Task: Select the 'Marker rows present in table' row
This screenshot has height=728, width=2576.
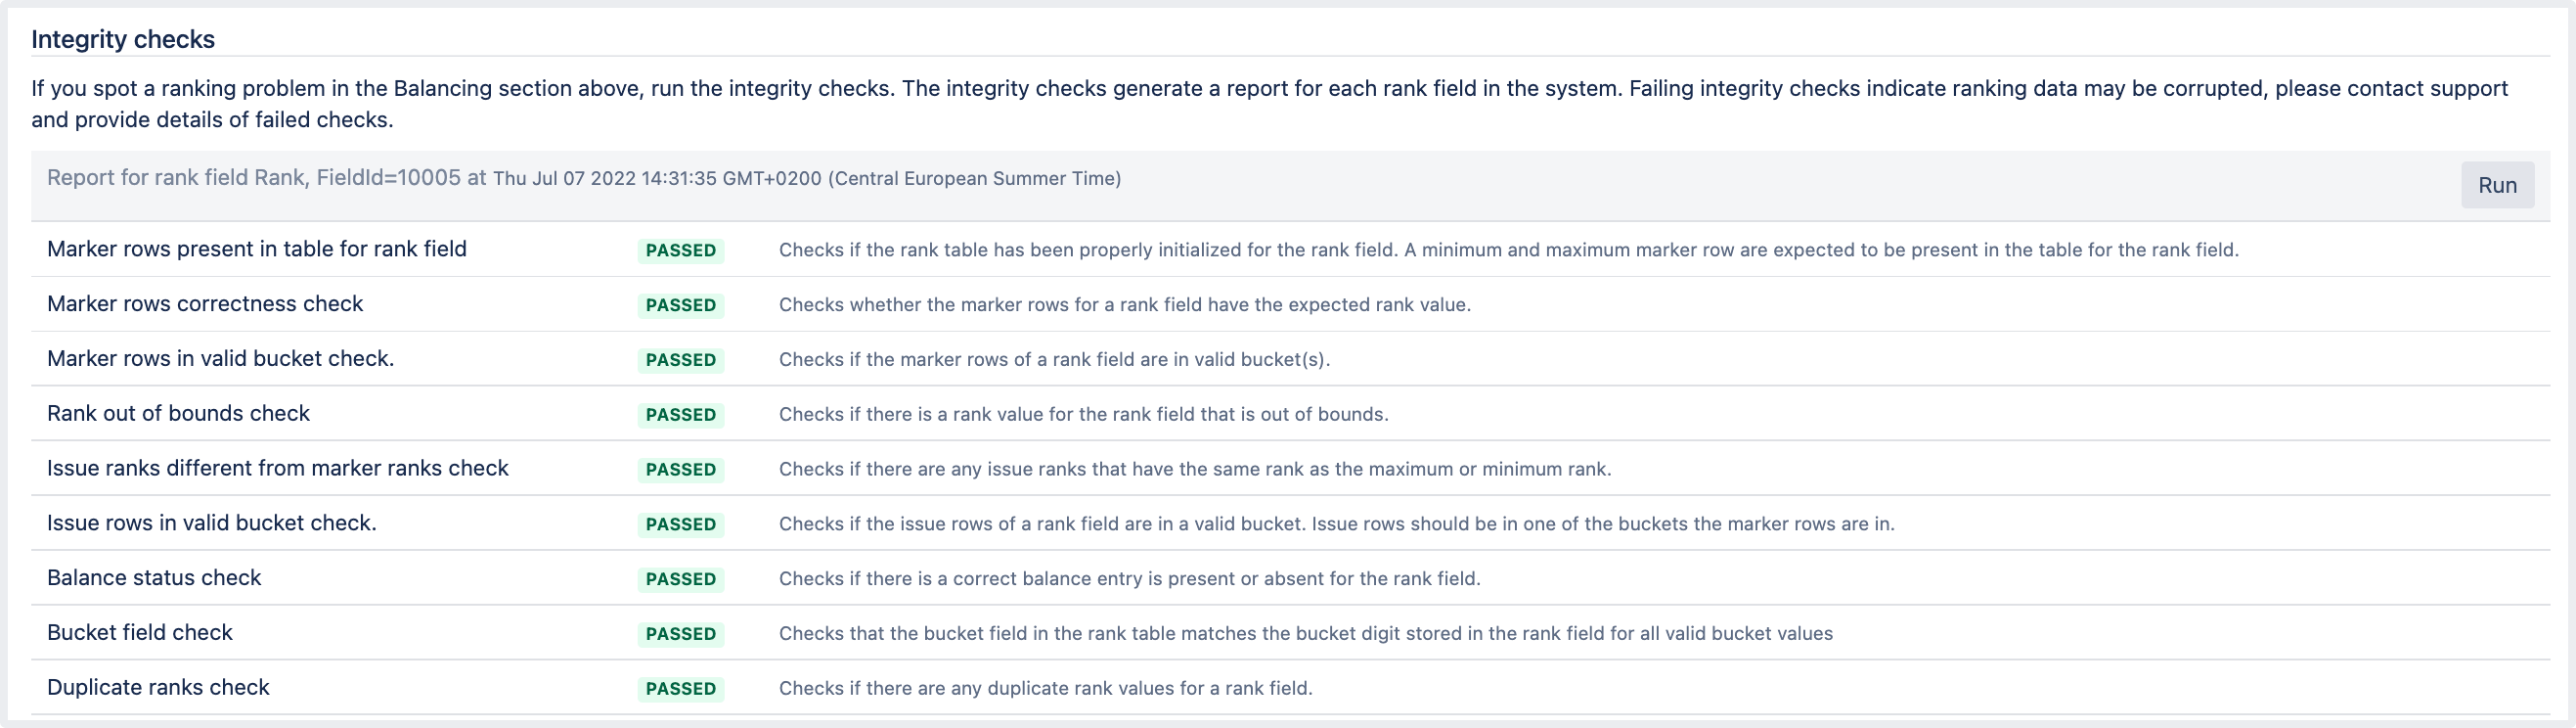Action: click(256, 249)
